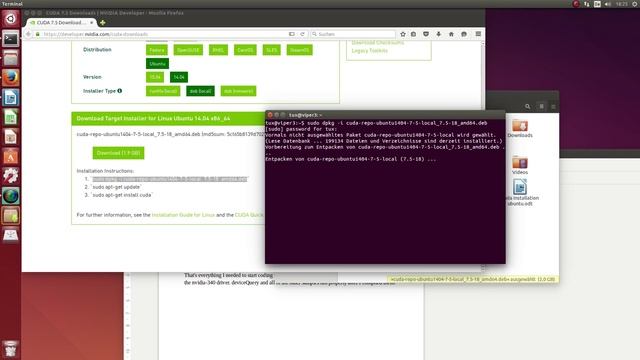This screenshot has width=640, height=360.
Task: Show bookmarks list in Firefox toolbar
Action: [413, 34]
